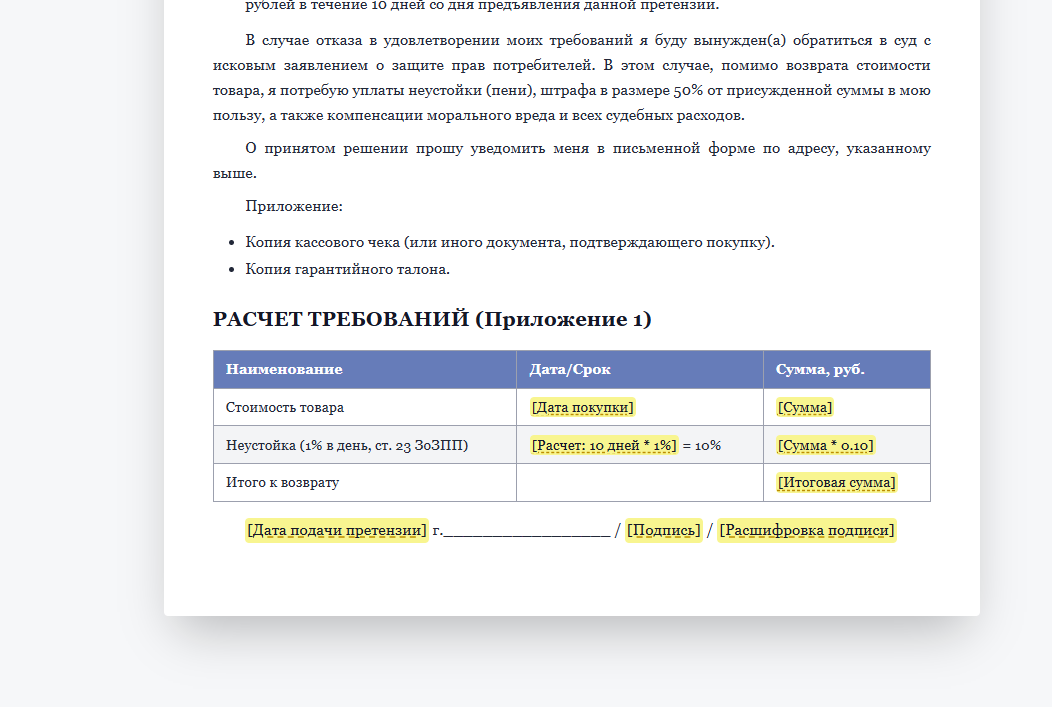Click paragraph starting with В случае отказа

572,77
